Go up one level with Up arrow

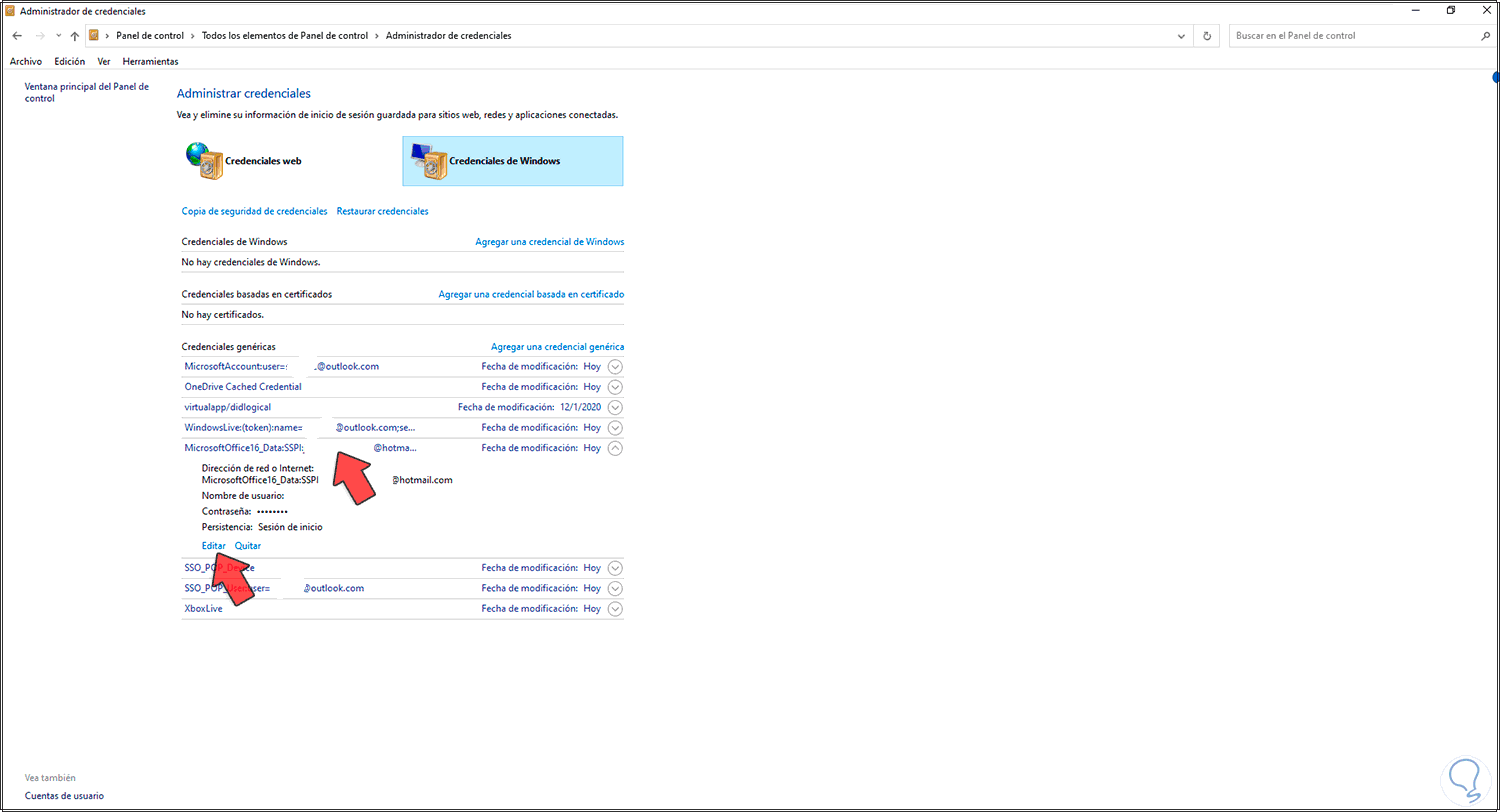pyautogui.click(x=75, y=36)
